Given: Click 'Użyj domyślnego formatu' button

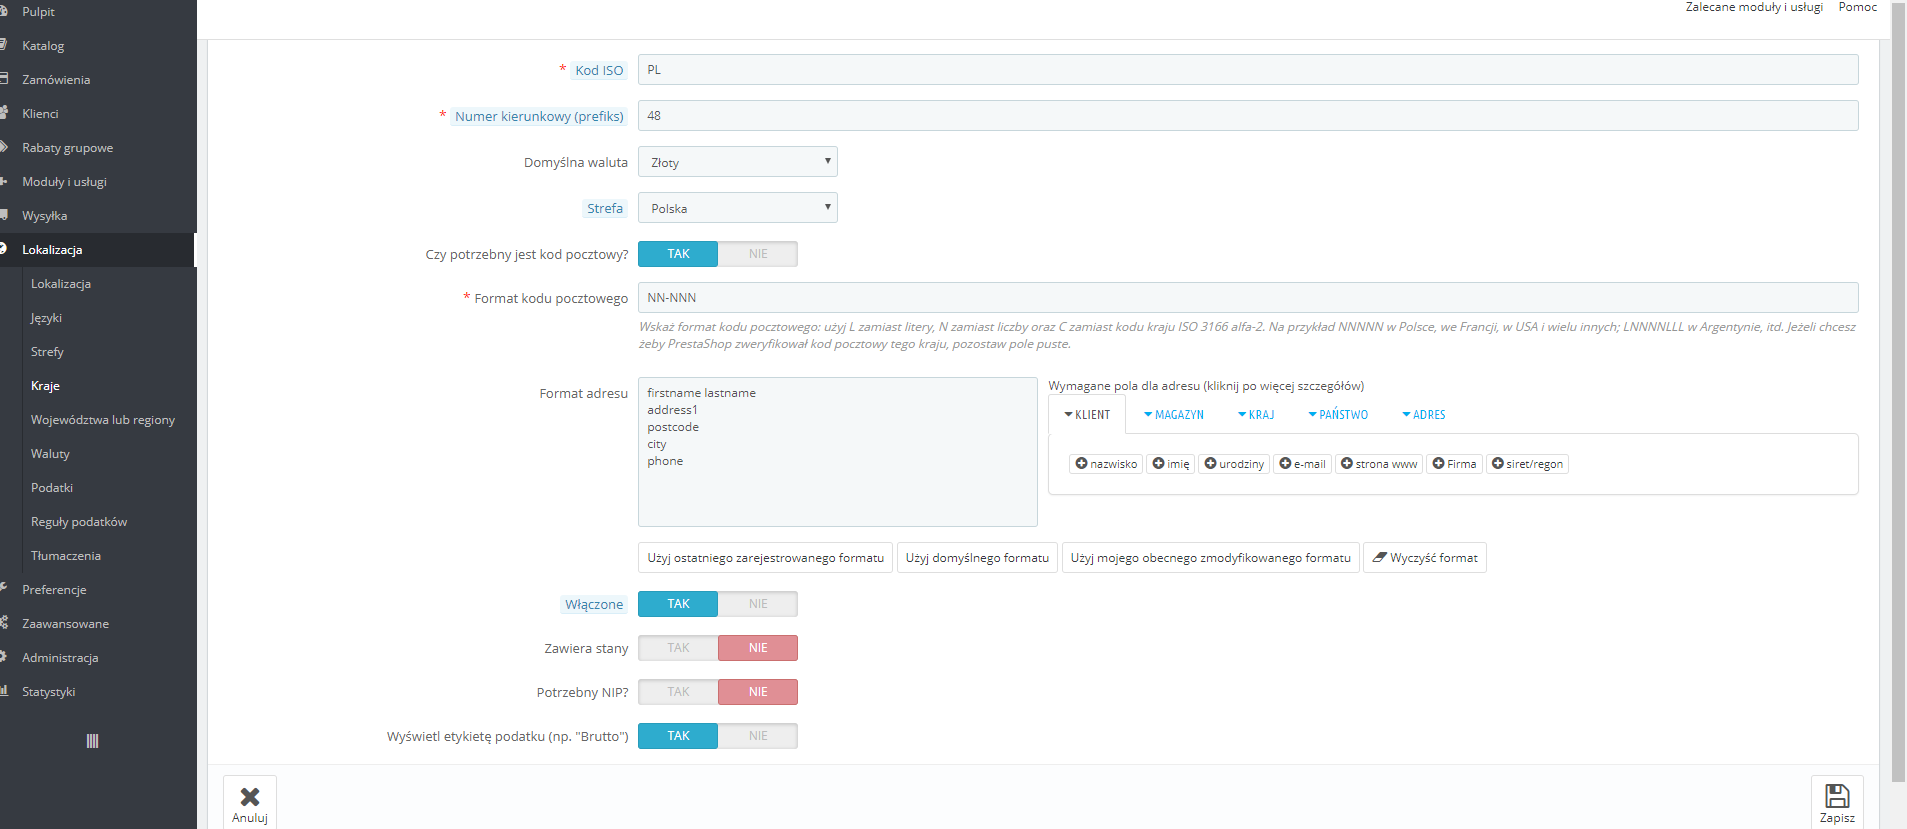Looking at the screenshot, I should (977, 558).
